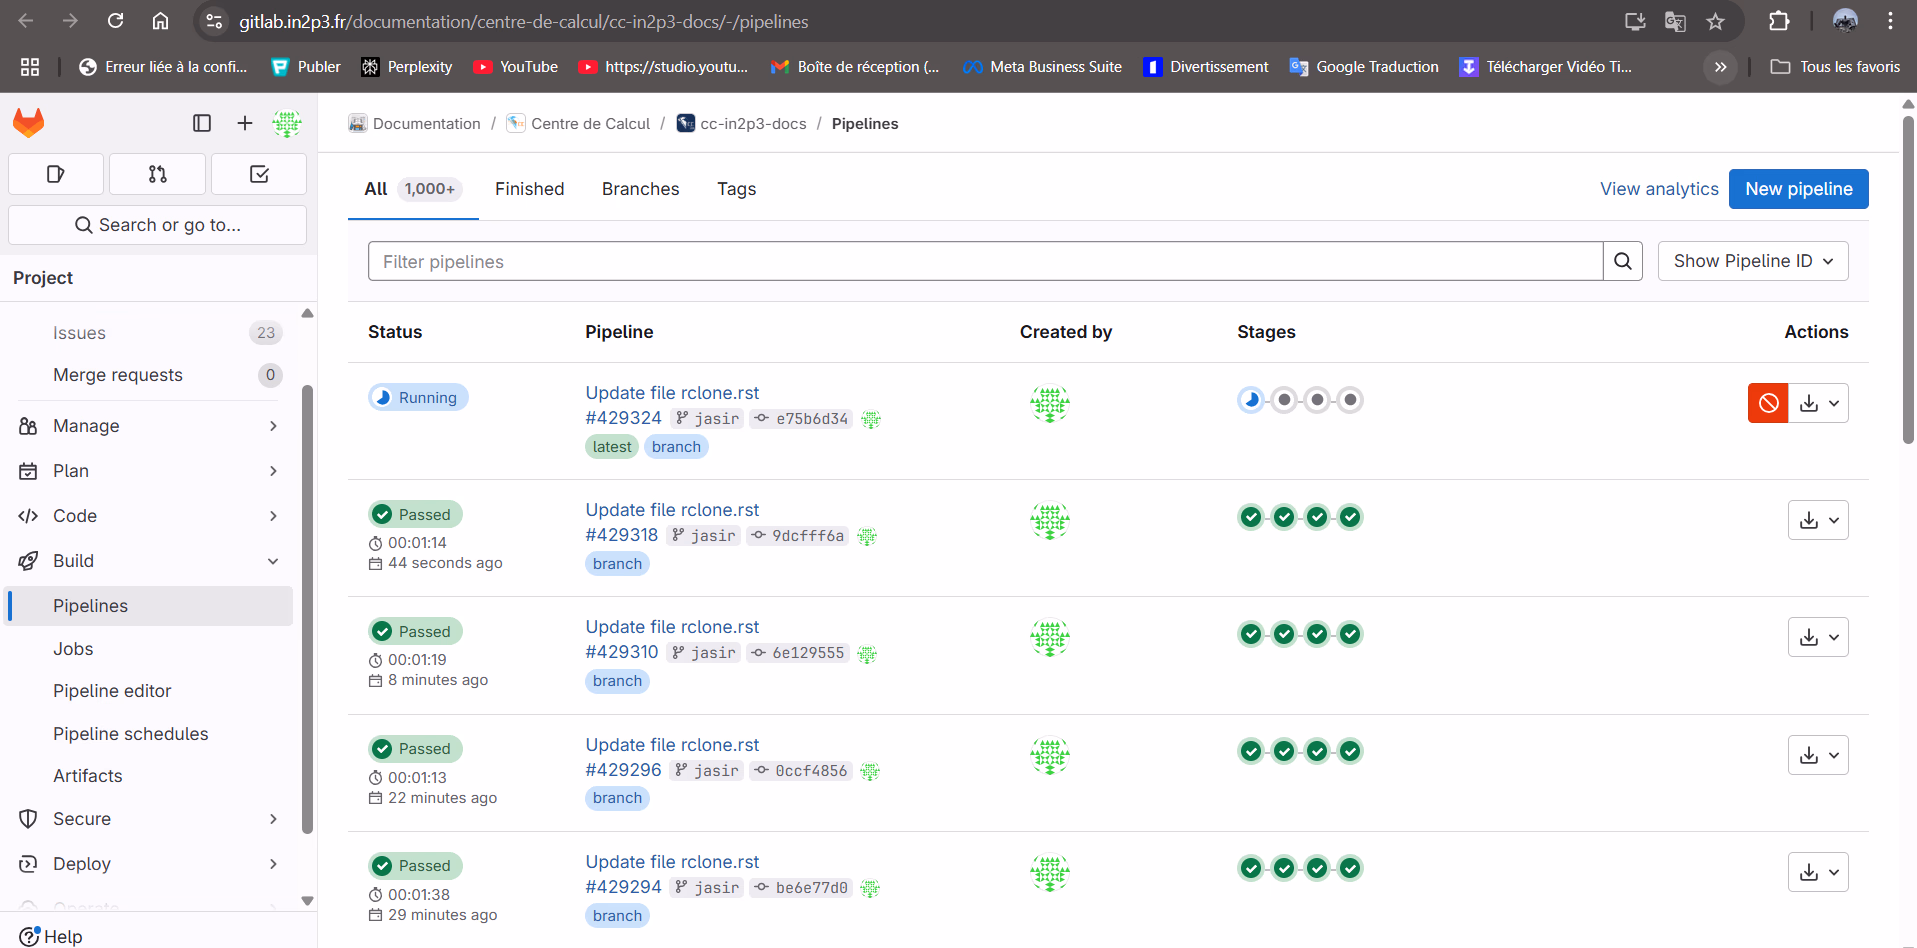The image size is (1917, 948).
Task: Click the Filter pipelines input field
Action: coord(985,261)
